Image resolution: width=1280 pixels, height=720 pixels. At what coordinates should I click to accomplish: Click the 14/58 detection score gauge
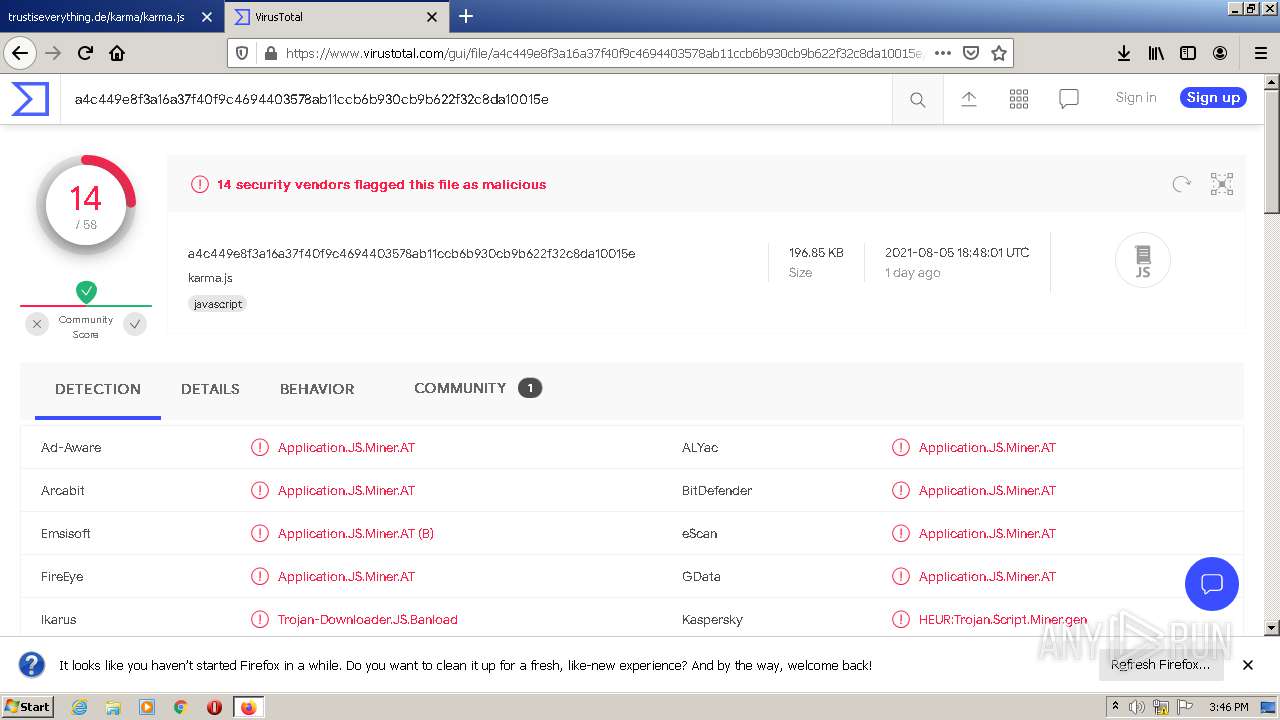[86, 205]
